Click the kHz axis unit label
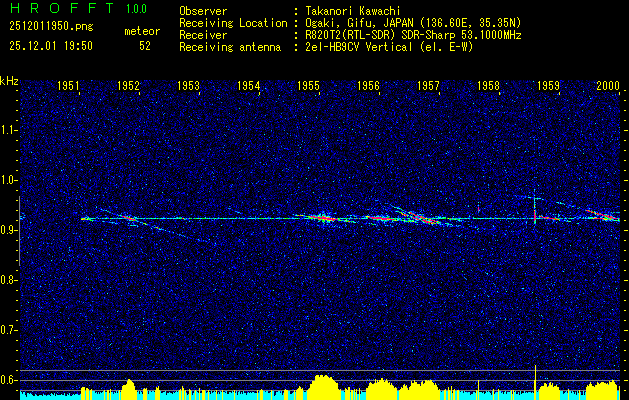Viewport: 629px width, 400px height. click(9, 81)
